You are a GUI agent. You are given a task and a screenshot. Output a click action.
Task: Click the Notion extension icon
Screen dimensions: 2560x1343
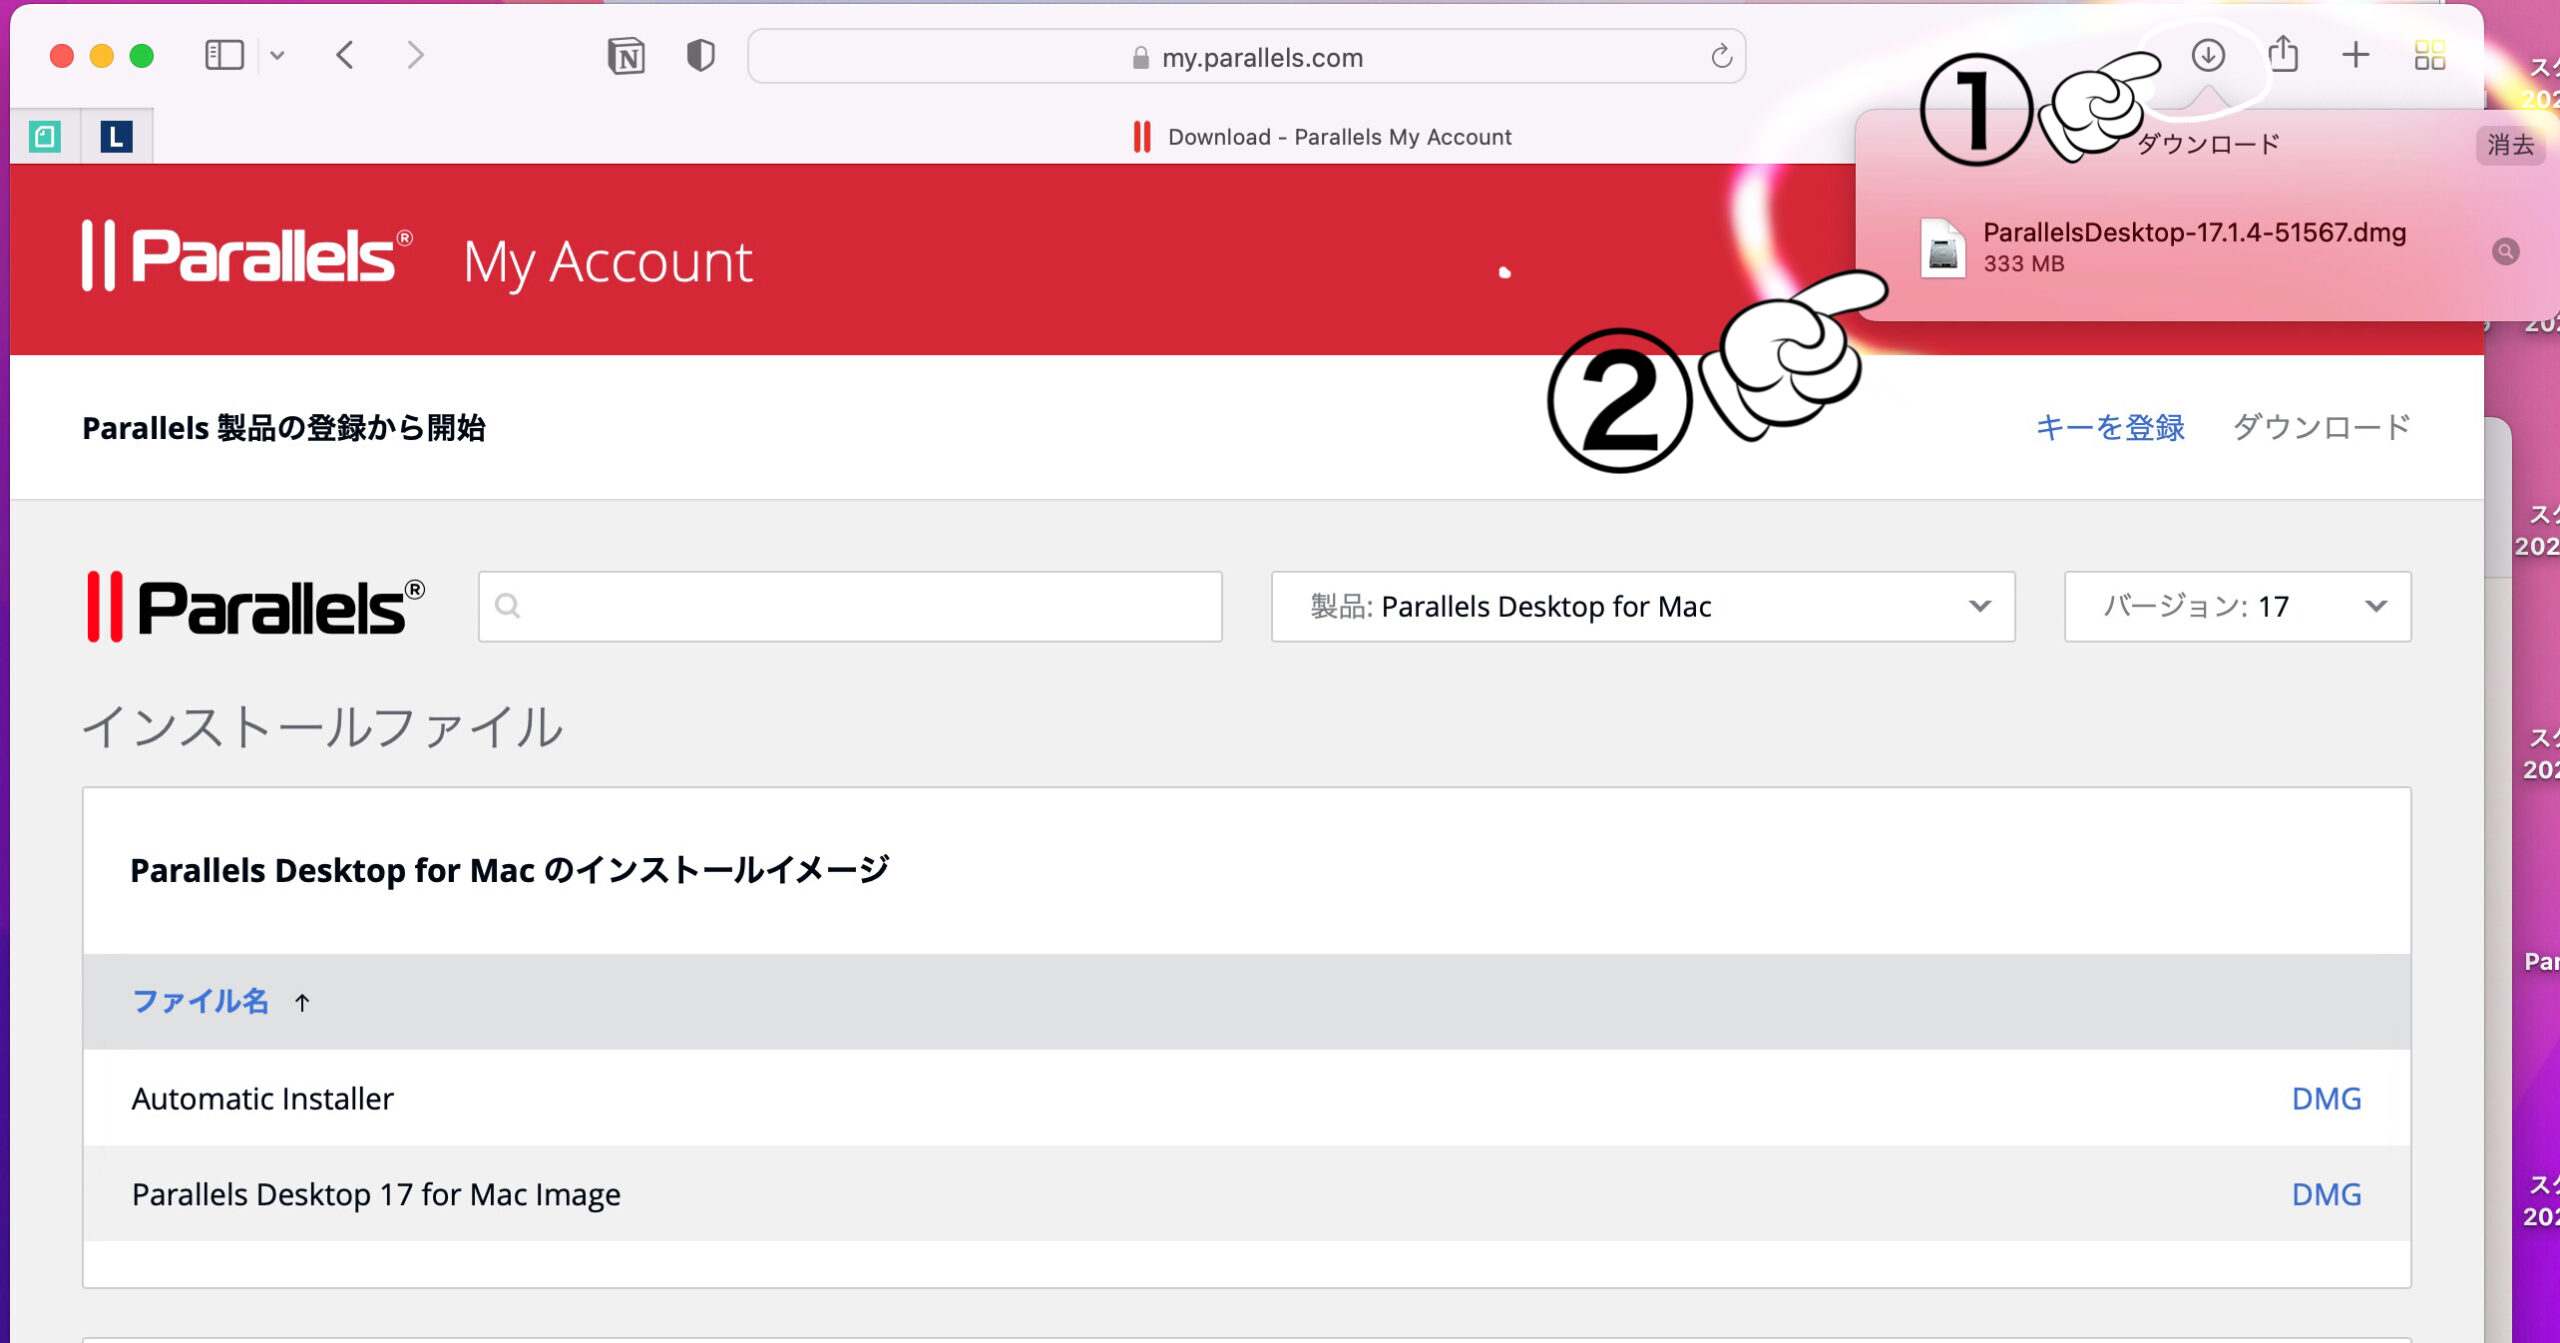pos(626,56)
